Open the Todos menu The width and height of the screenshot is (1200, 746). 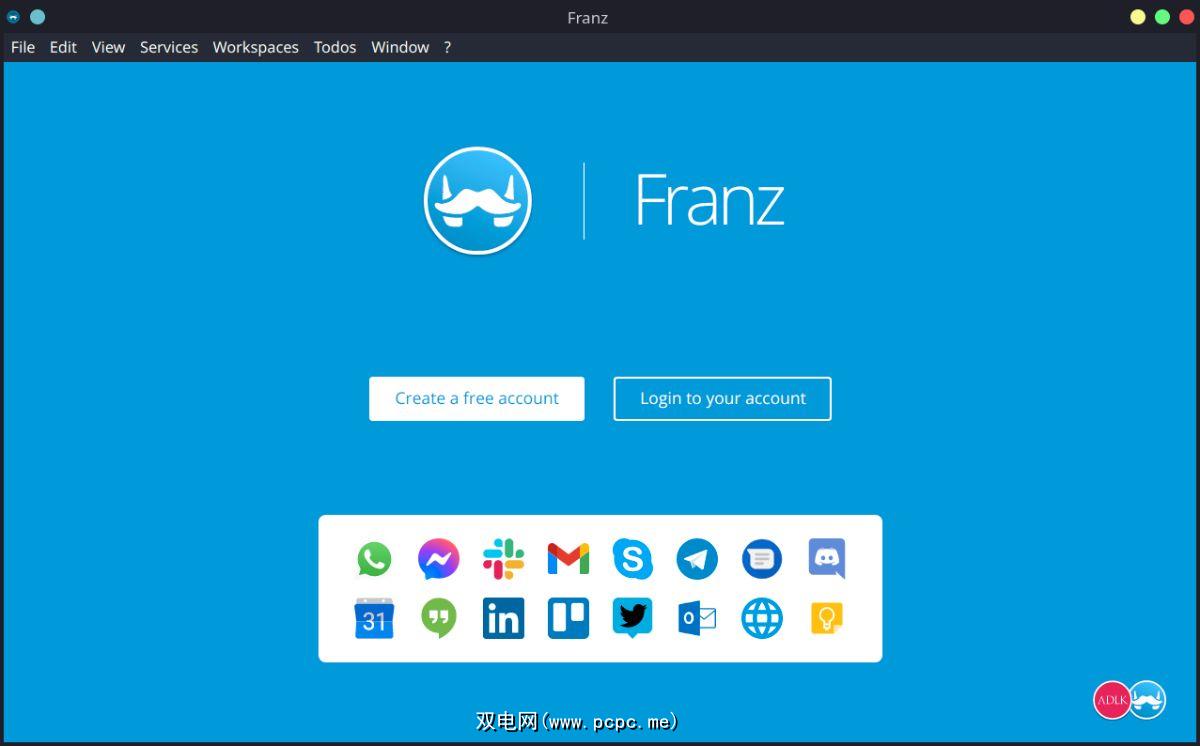(335, 47)
